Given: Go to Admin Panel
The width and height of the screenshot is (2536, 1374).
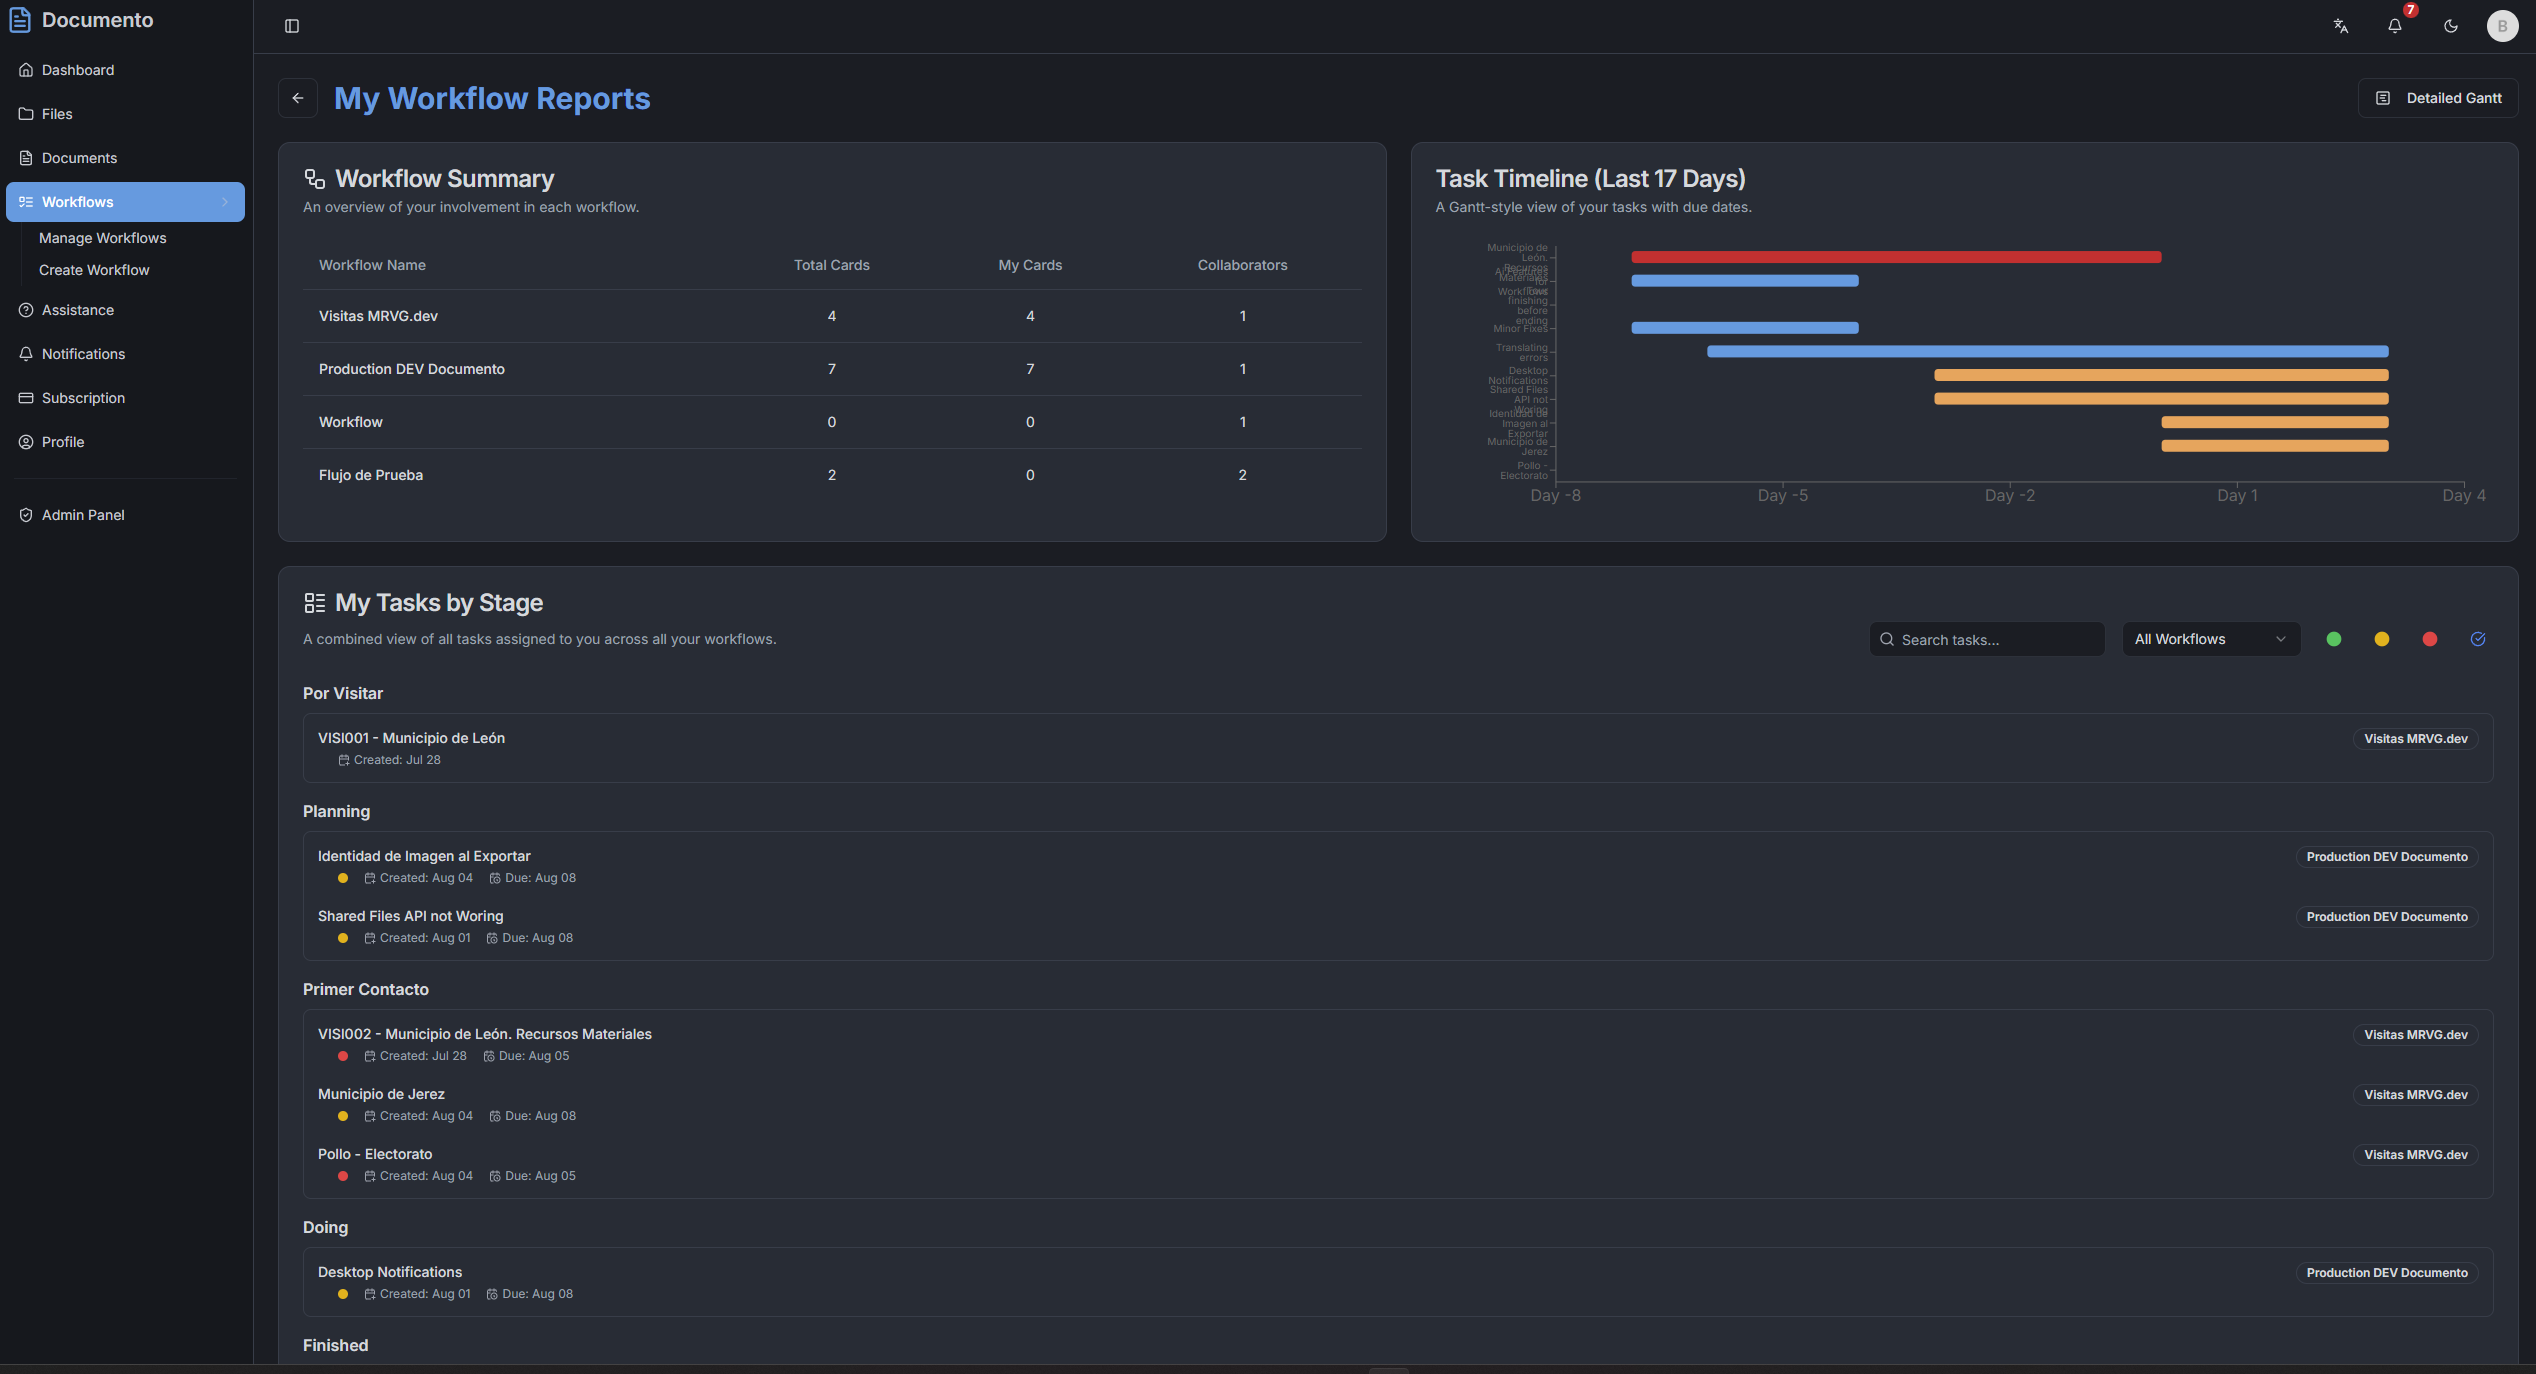Looking at the screenshot, I should (x=82, y=515).
